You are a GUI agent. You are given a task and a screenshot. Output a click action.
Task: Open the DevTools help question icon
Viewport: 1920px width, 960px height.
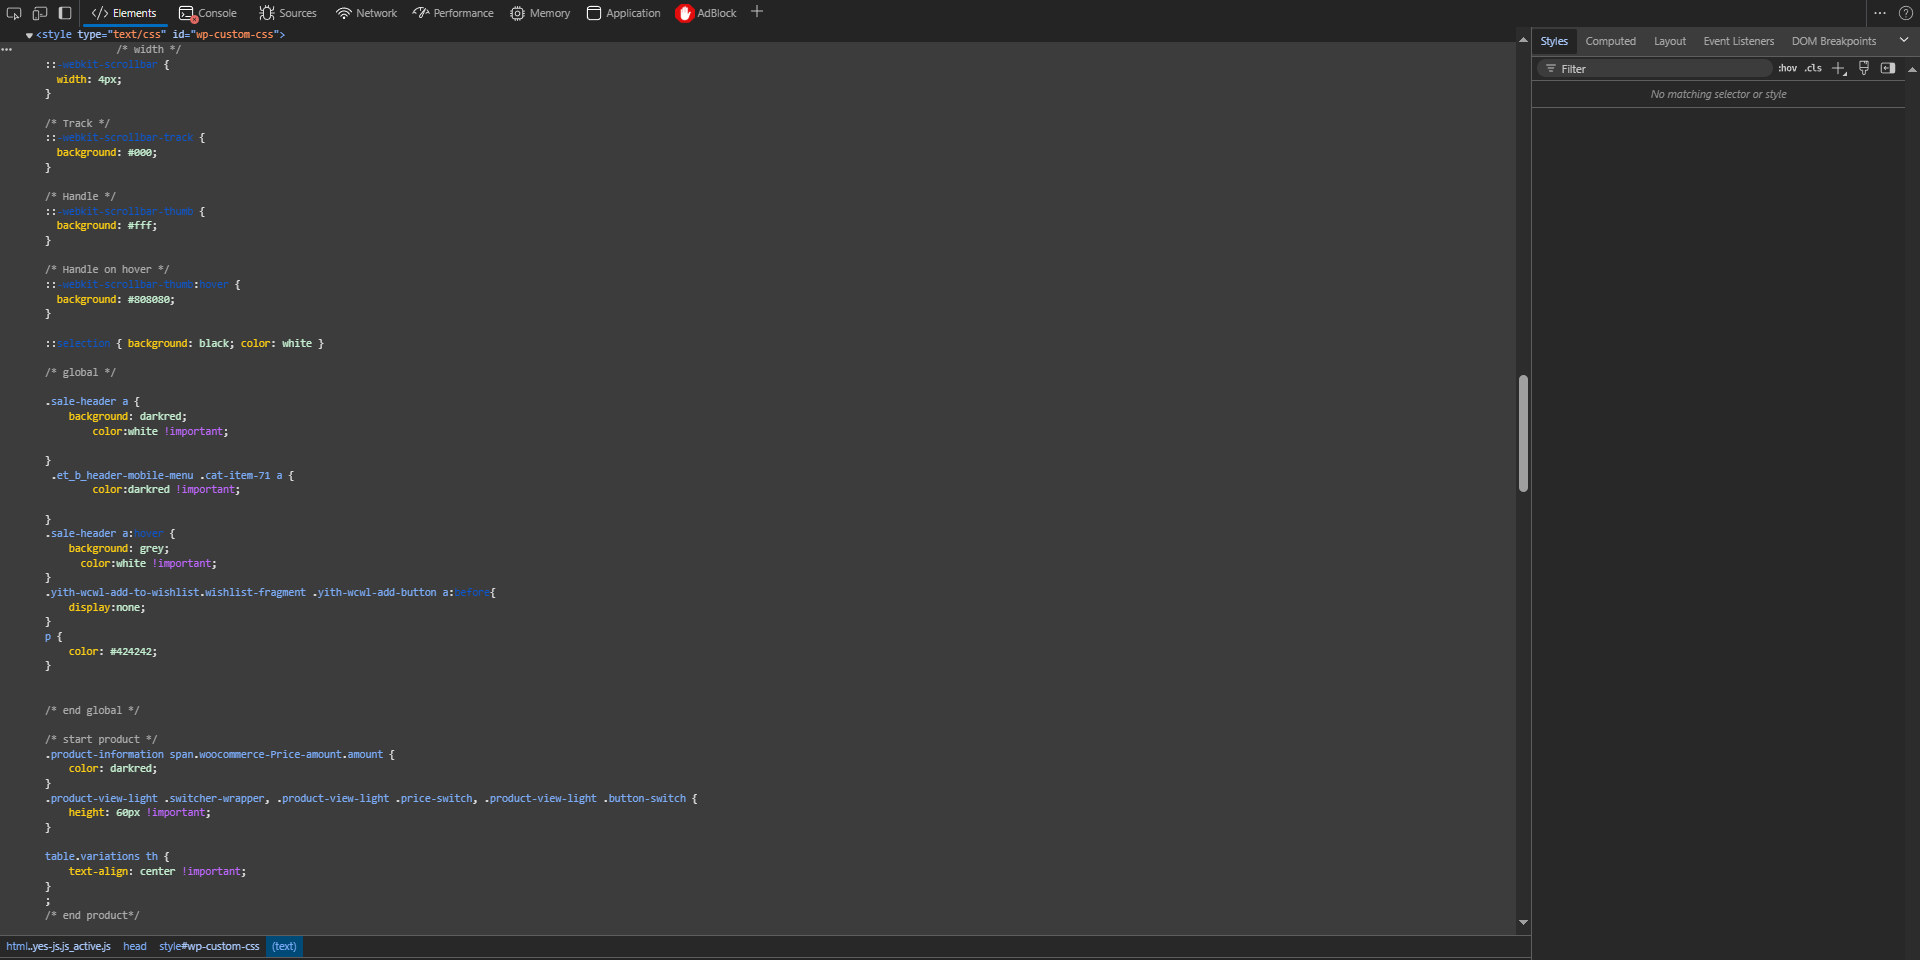point(1906,13)
